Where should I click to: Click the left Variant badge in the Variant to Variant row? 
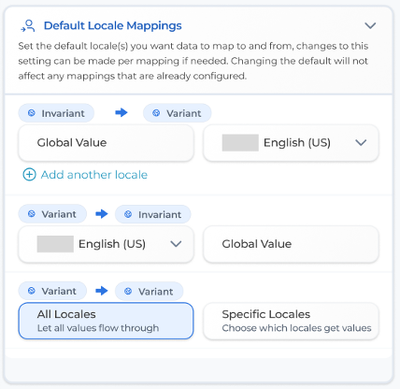click(53, 291)
